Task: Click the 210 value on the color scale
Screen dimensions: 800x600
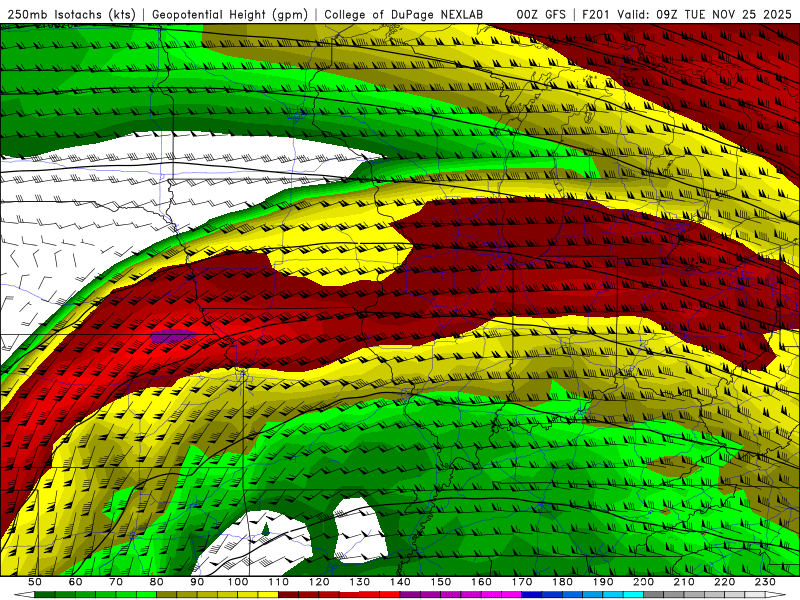Action: (x=684, y=582)
